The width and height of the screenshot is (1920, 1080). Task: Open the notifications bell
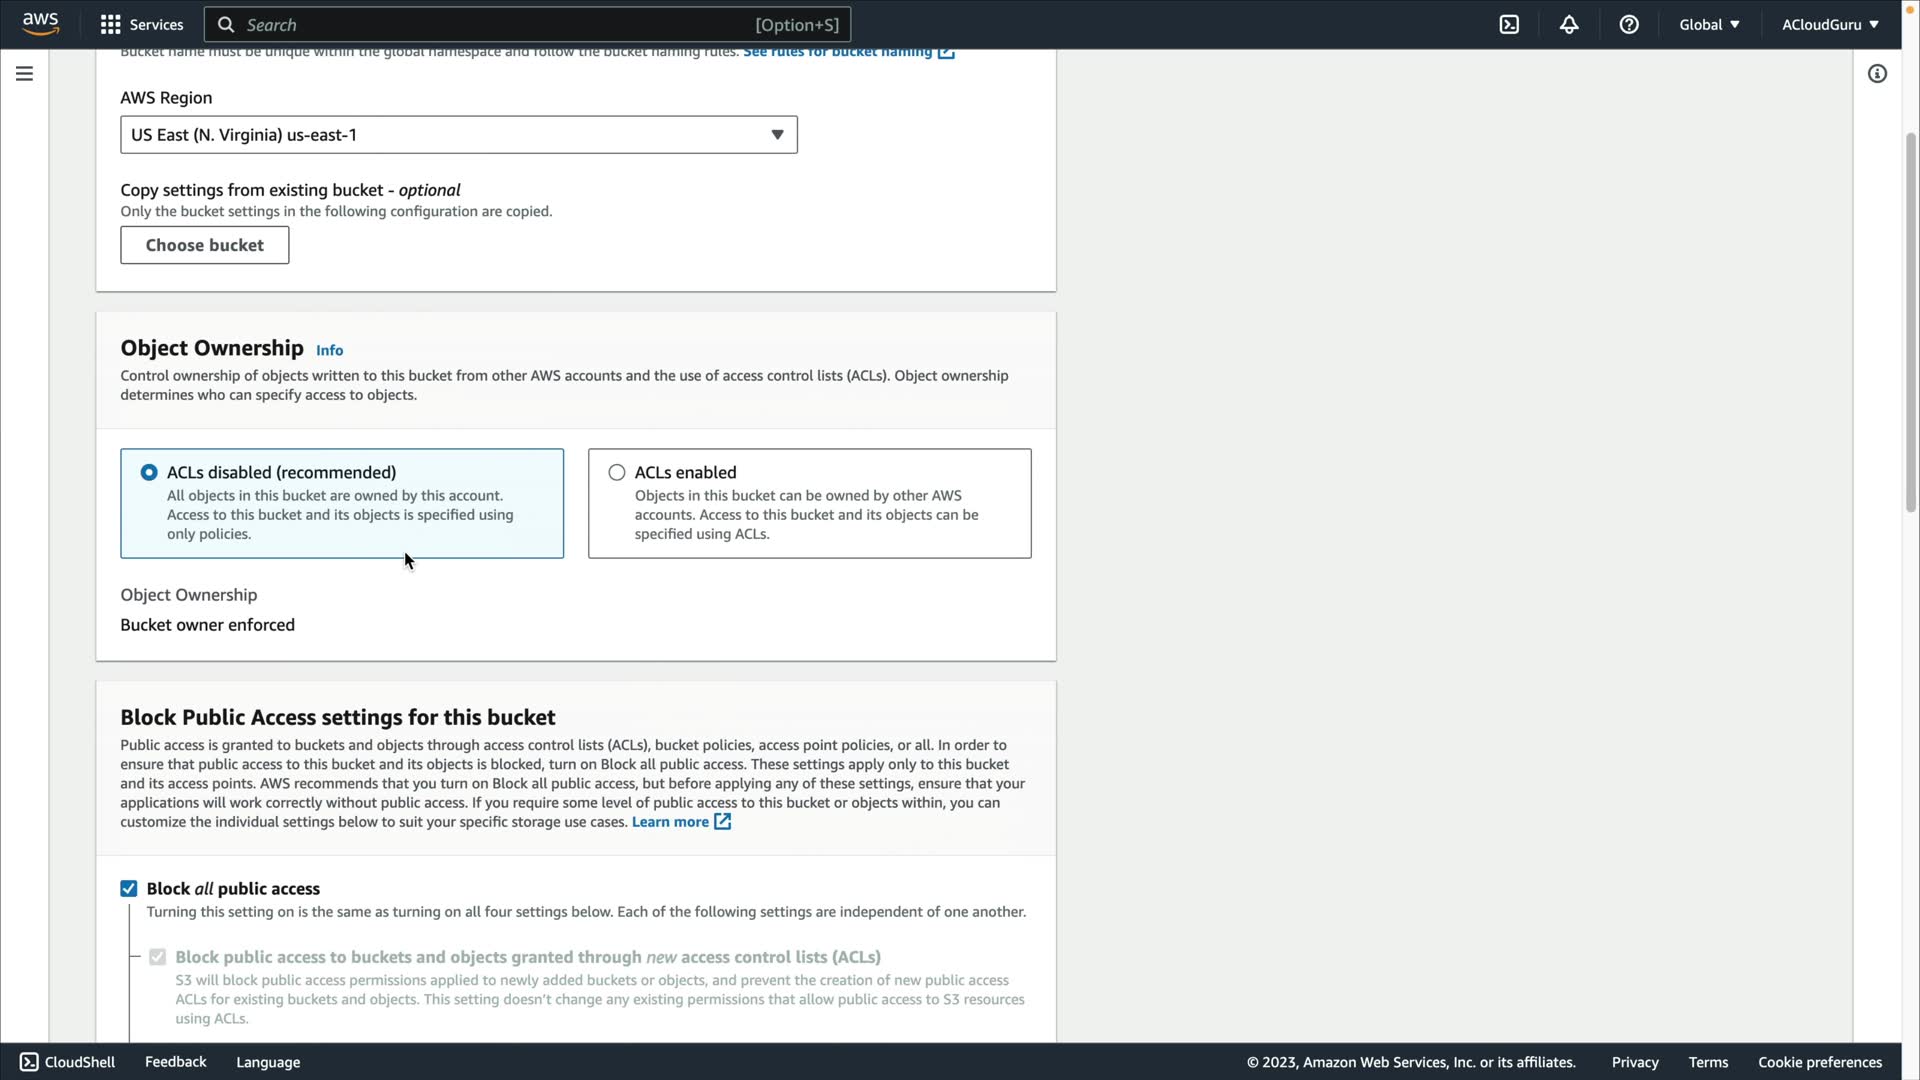[x=1569, y=24]
